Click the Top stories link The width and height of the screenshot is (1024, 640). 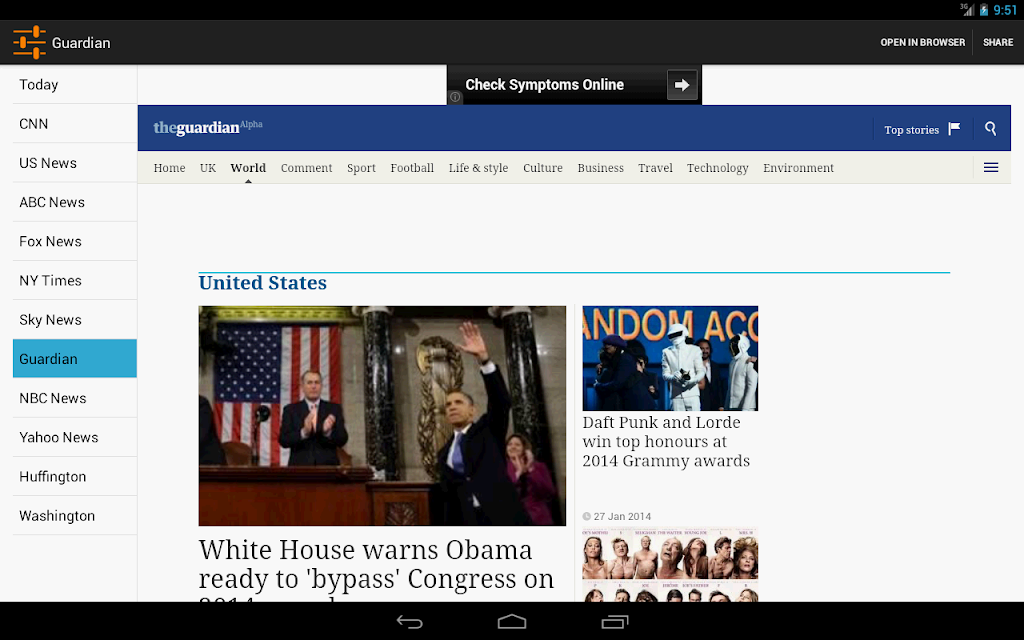click(x=911, y=129)
